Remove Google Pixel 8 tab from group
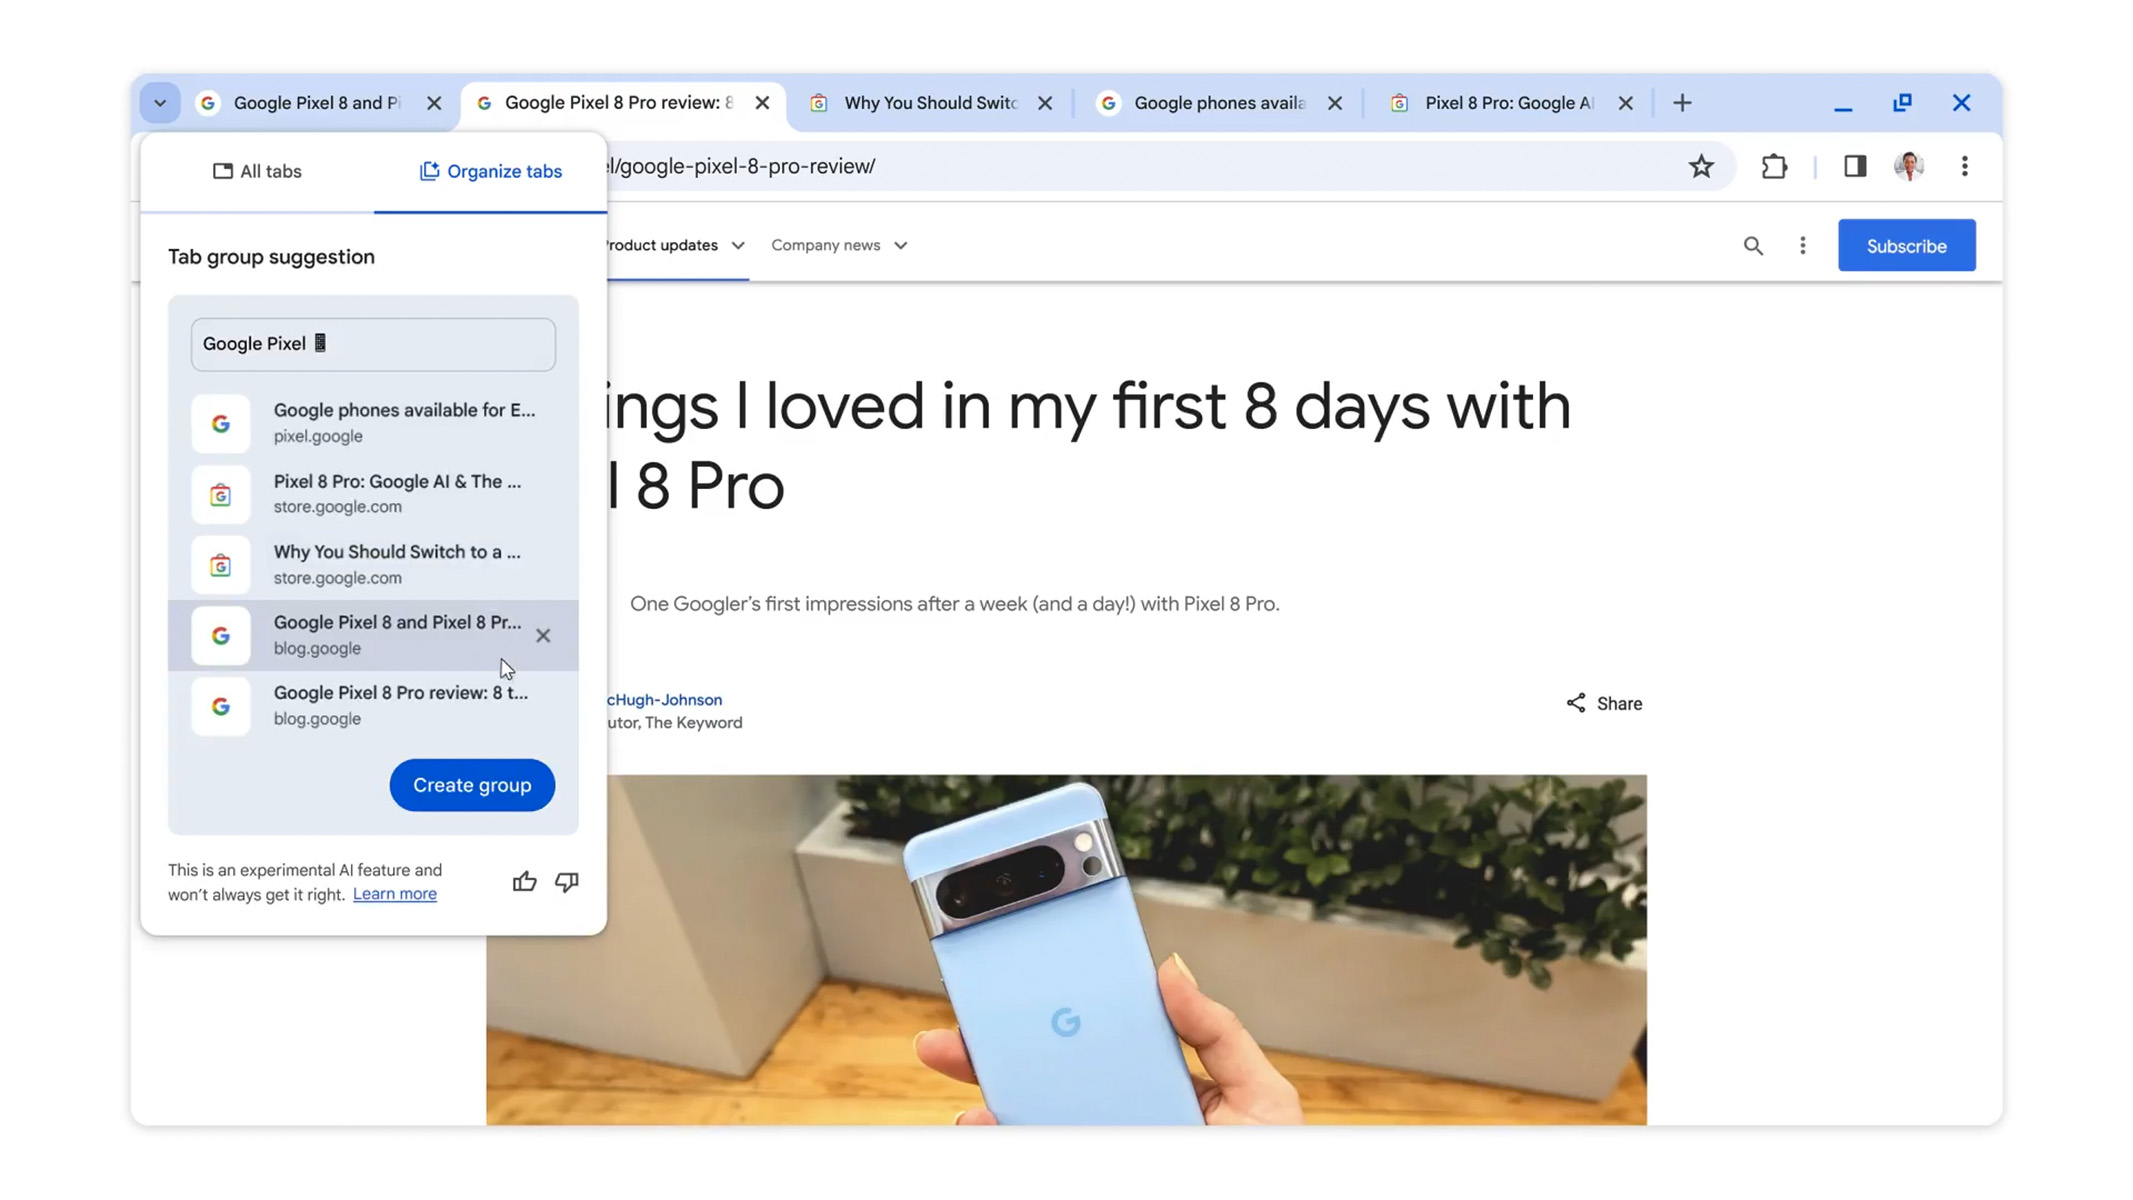Screen dimensions: 2133x1200 [544, 634]
